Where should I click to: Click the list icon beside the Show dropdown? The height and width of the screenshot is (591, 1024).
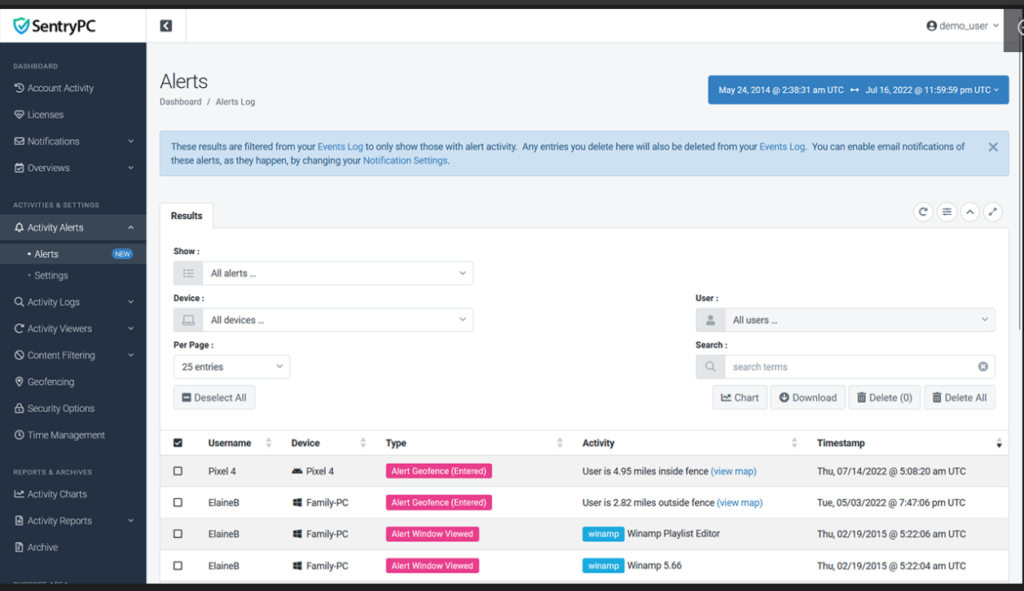click(188, 273)
